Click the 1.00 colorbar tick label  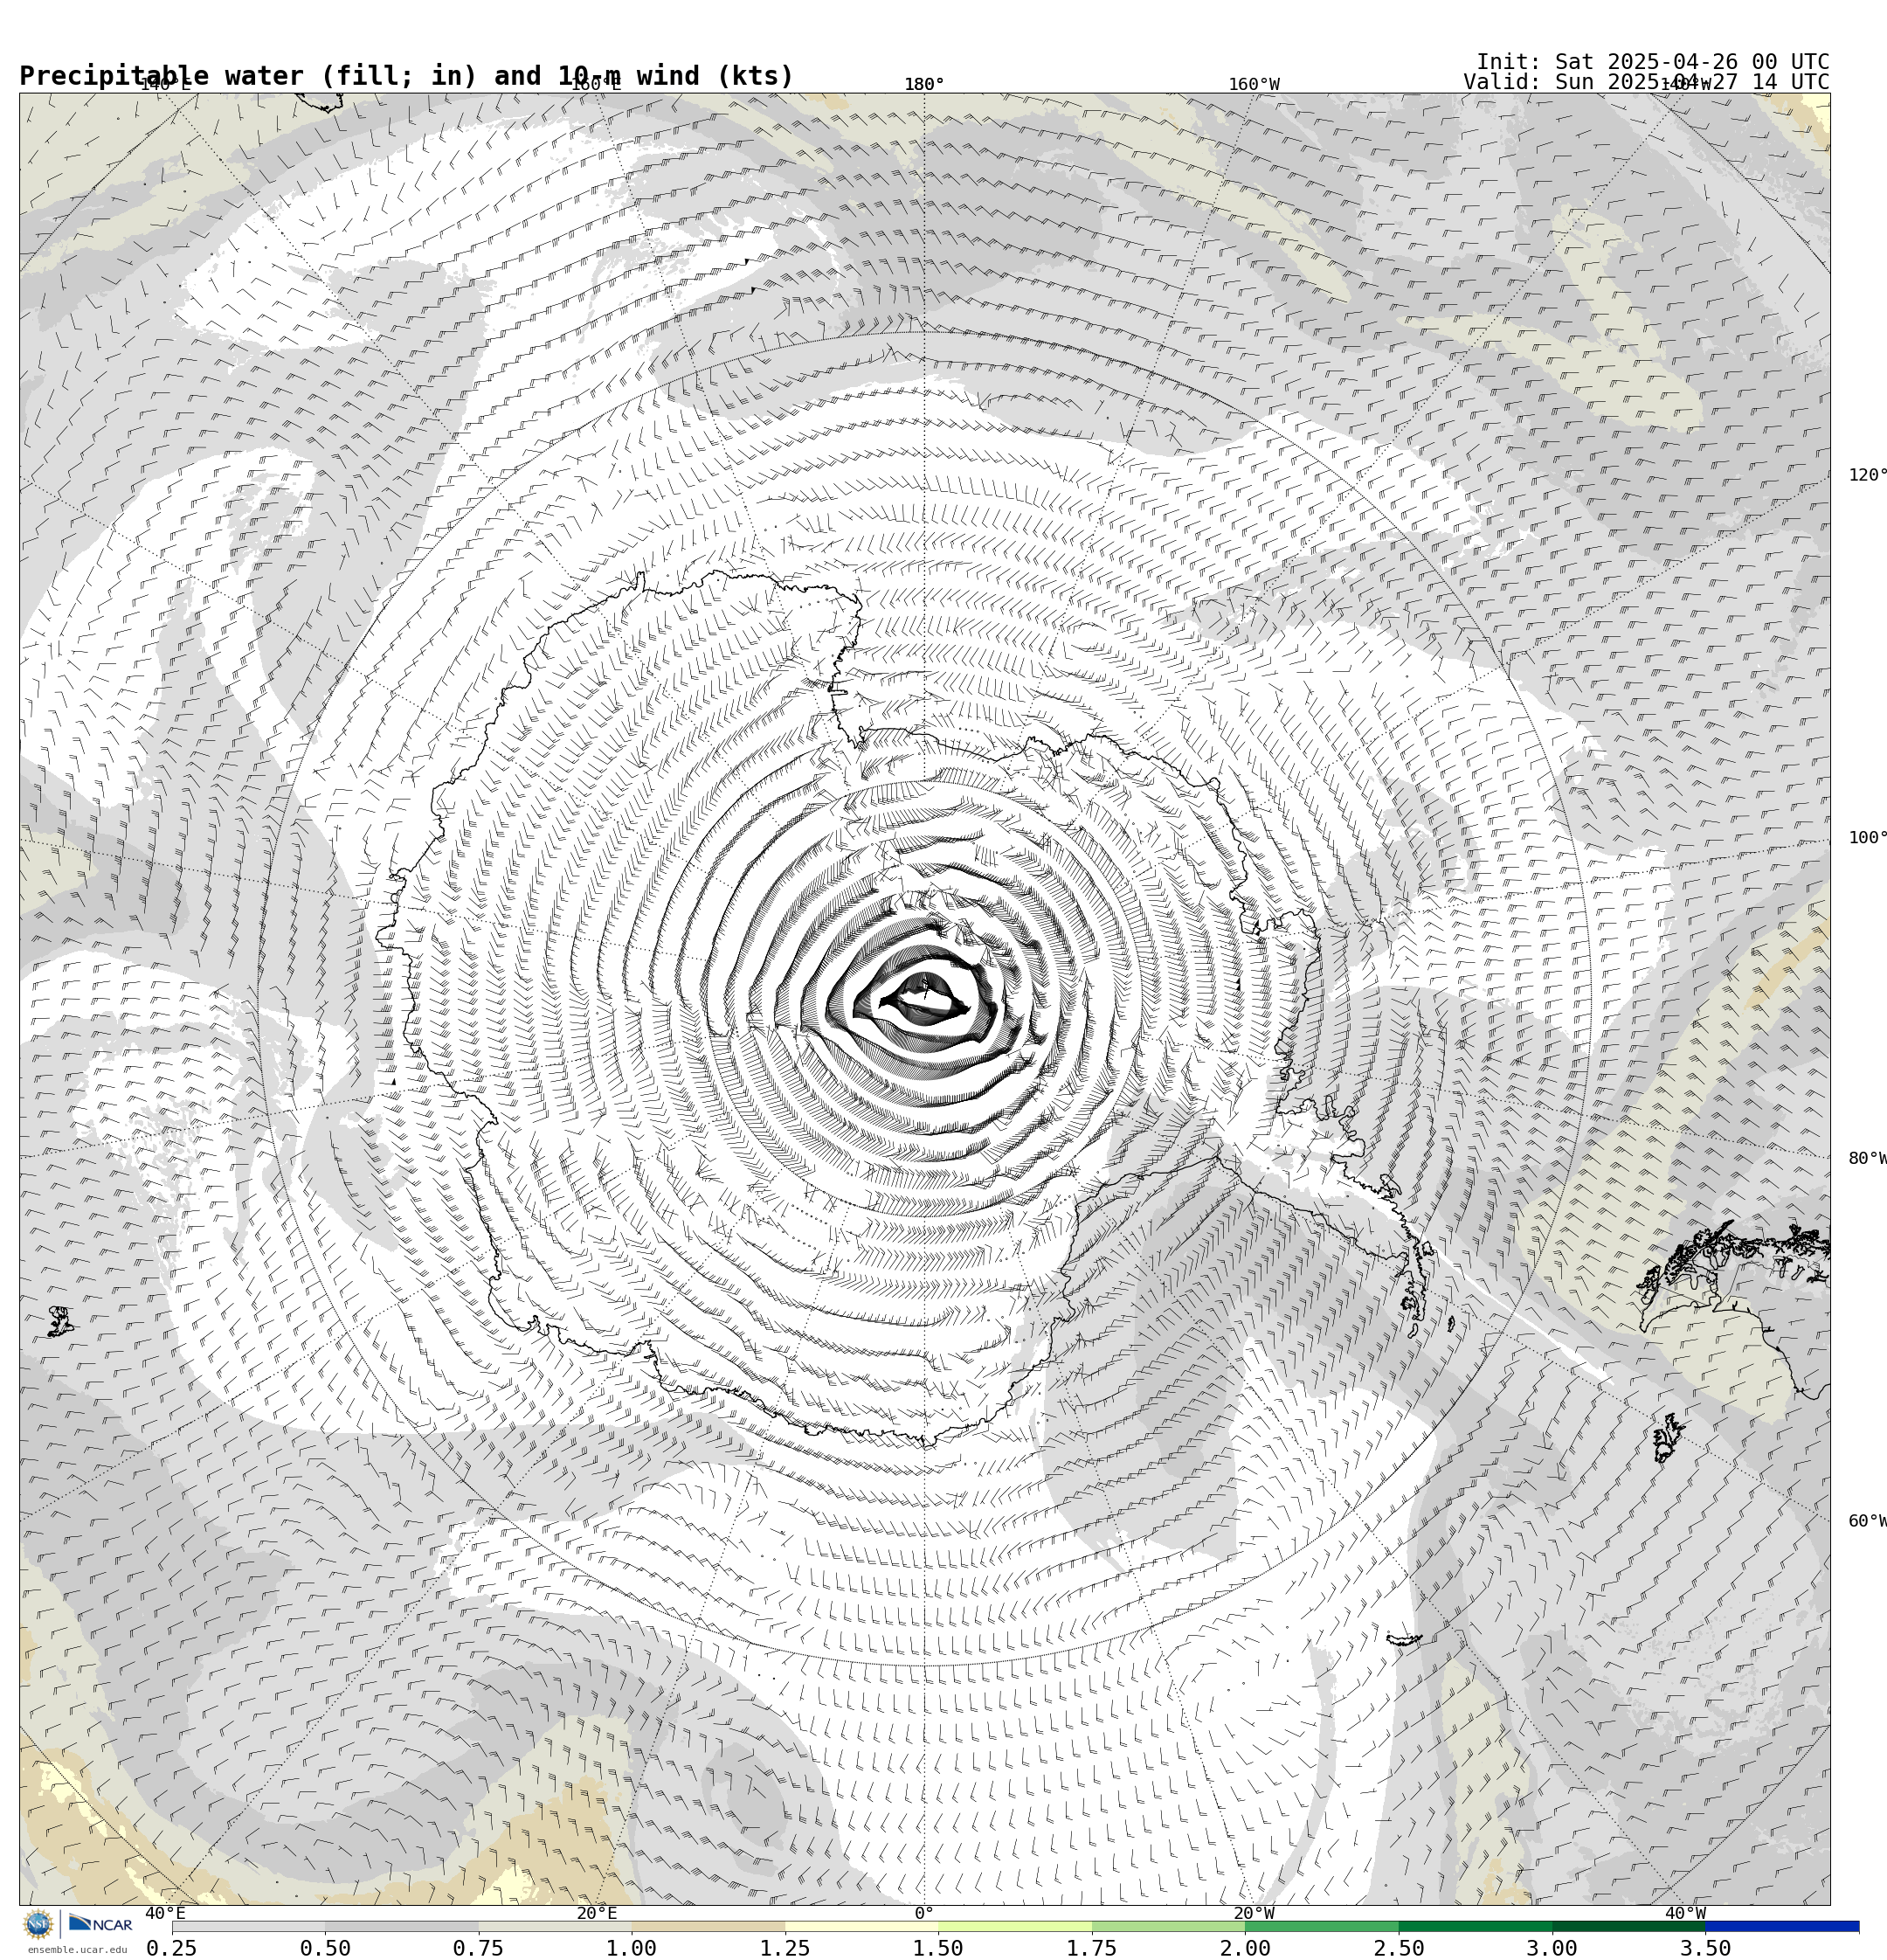[x=632, y=1948]
